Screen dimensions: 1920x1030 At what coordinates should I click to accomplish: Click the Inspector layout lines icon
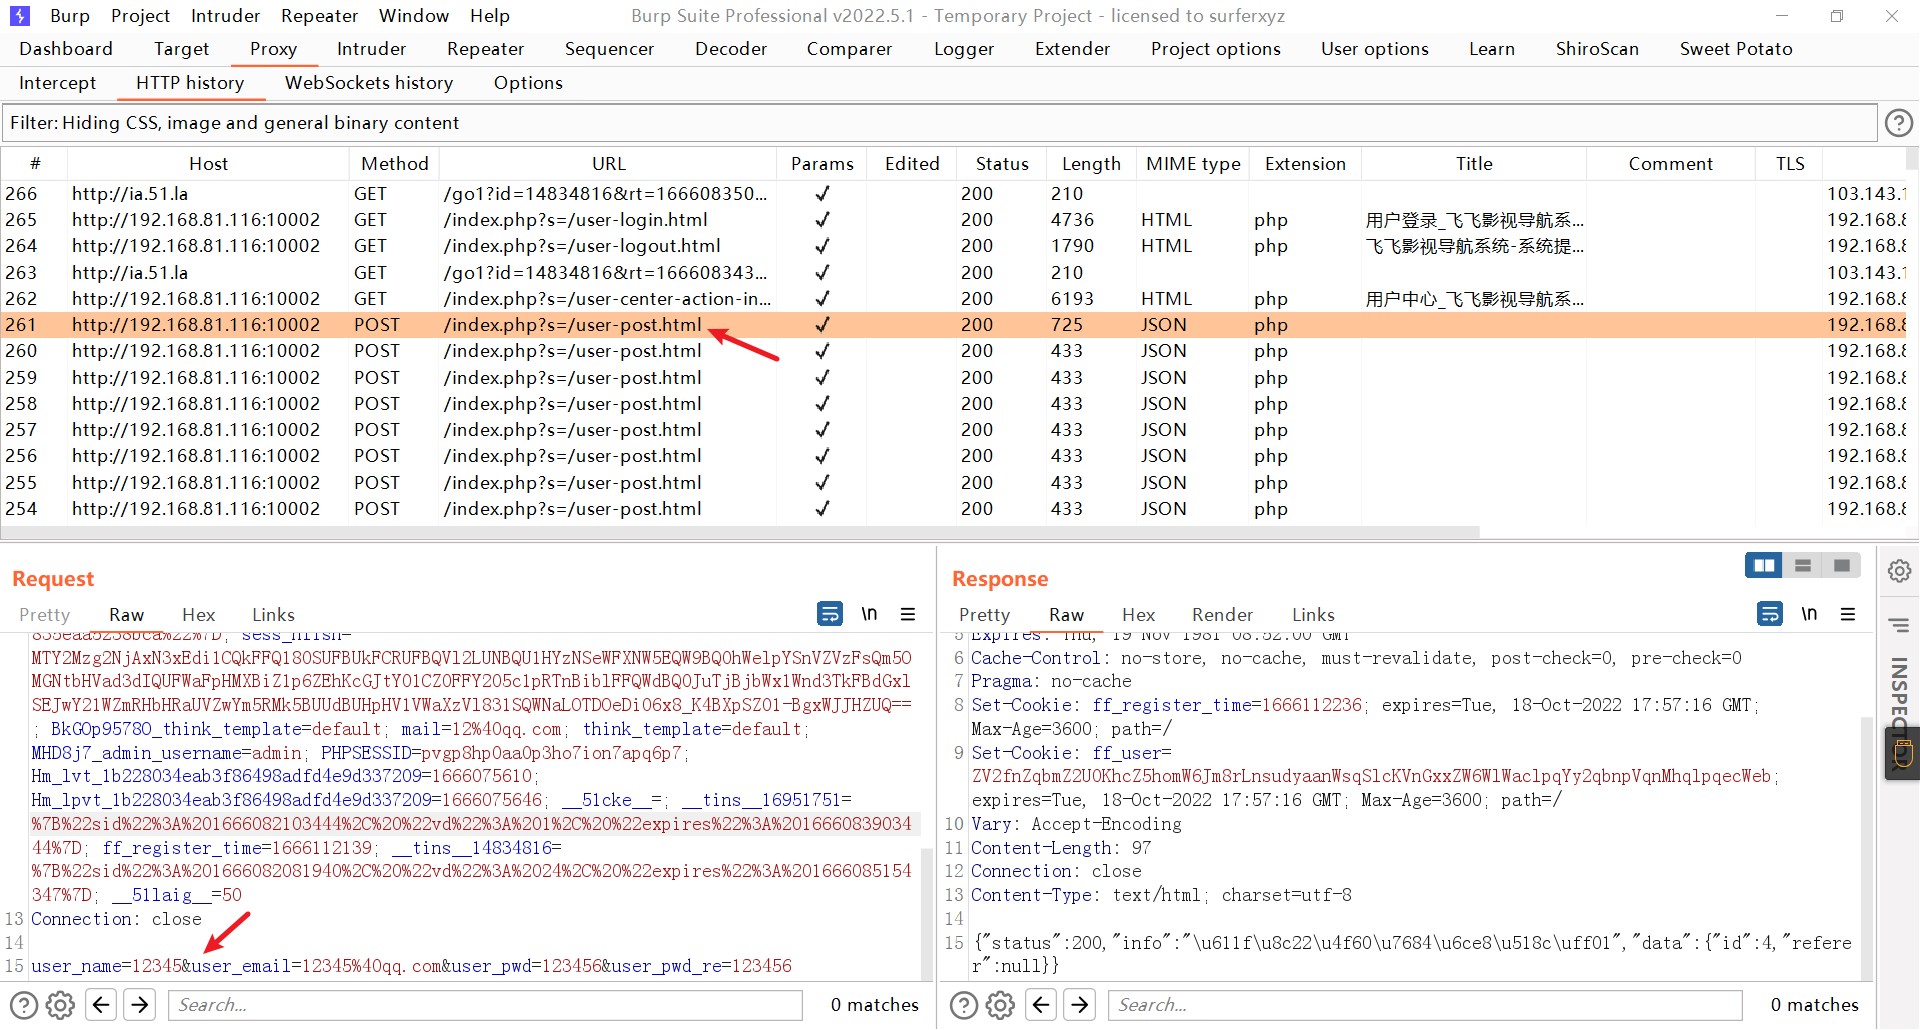click(x=1899, y=626)
